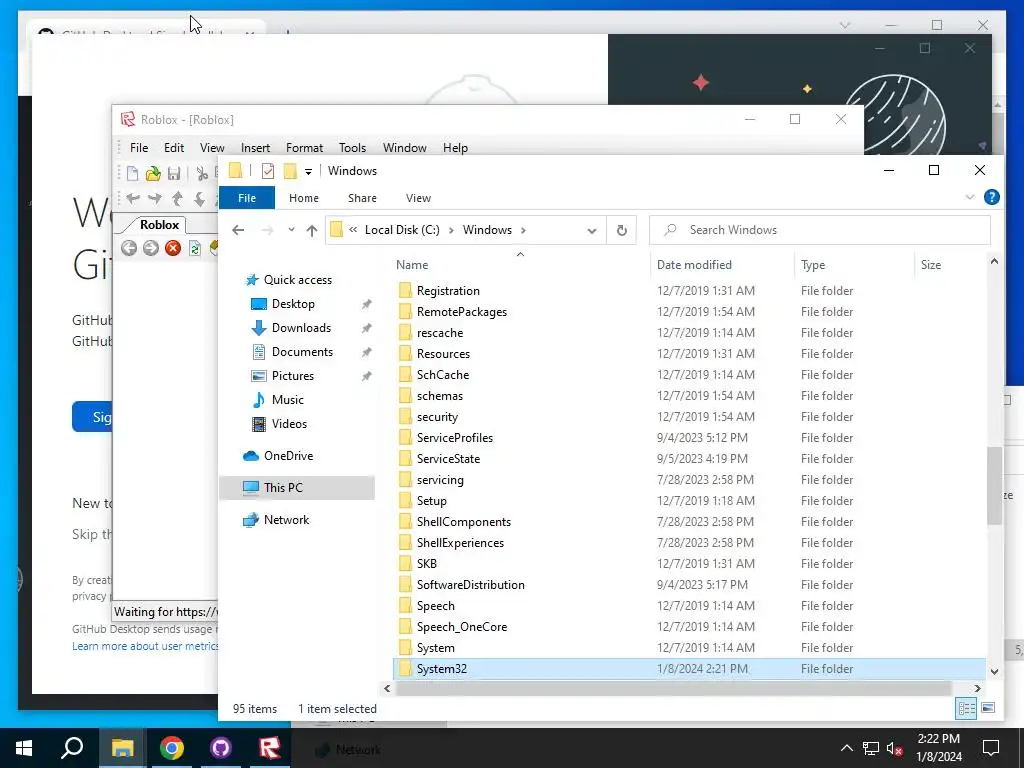Viewport: 1024px width, 768px height.
Task: Open the Explorer Home ribbon tab
Action: (x=304, y=198)
